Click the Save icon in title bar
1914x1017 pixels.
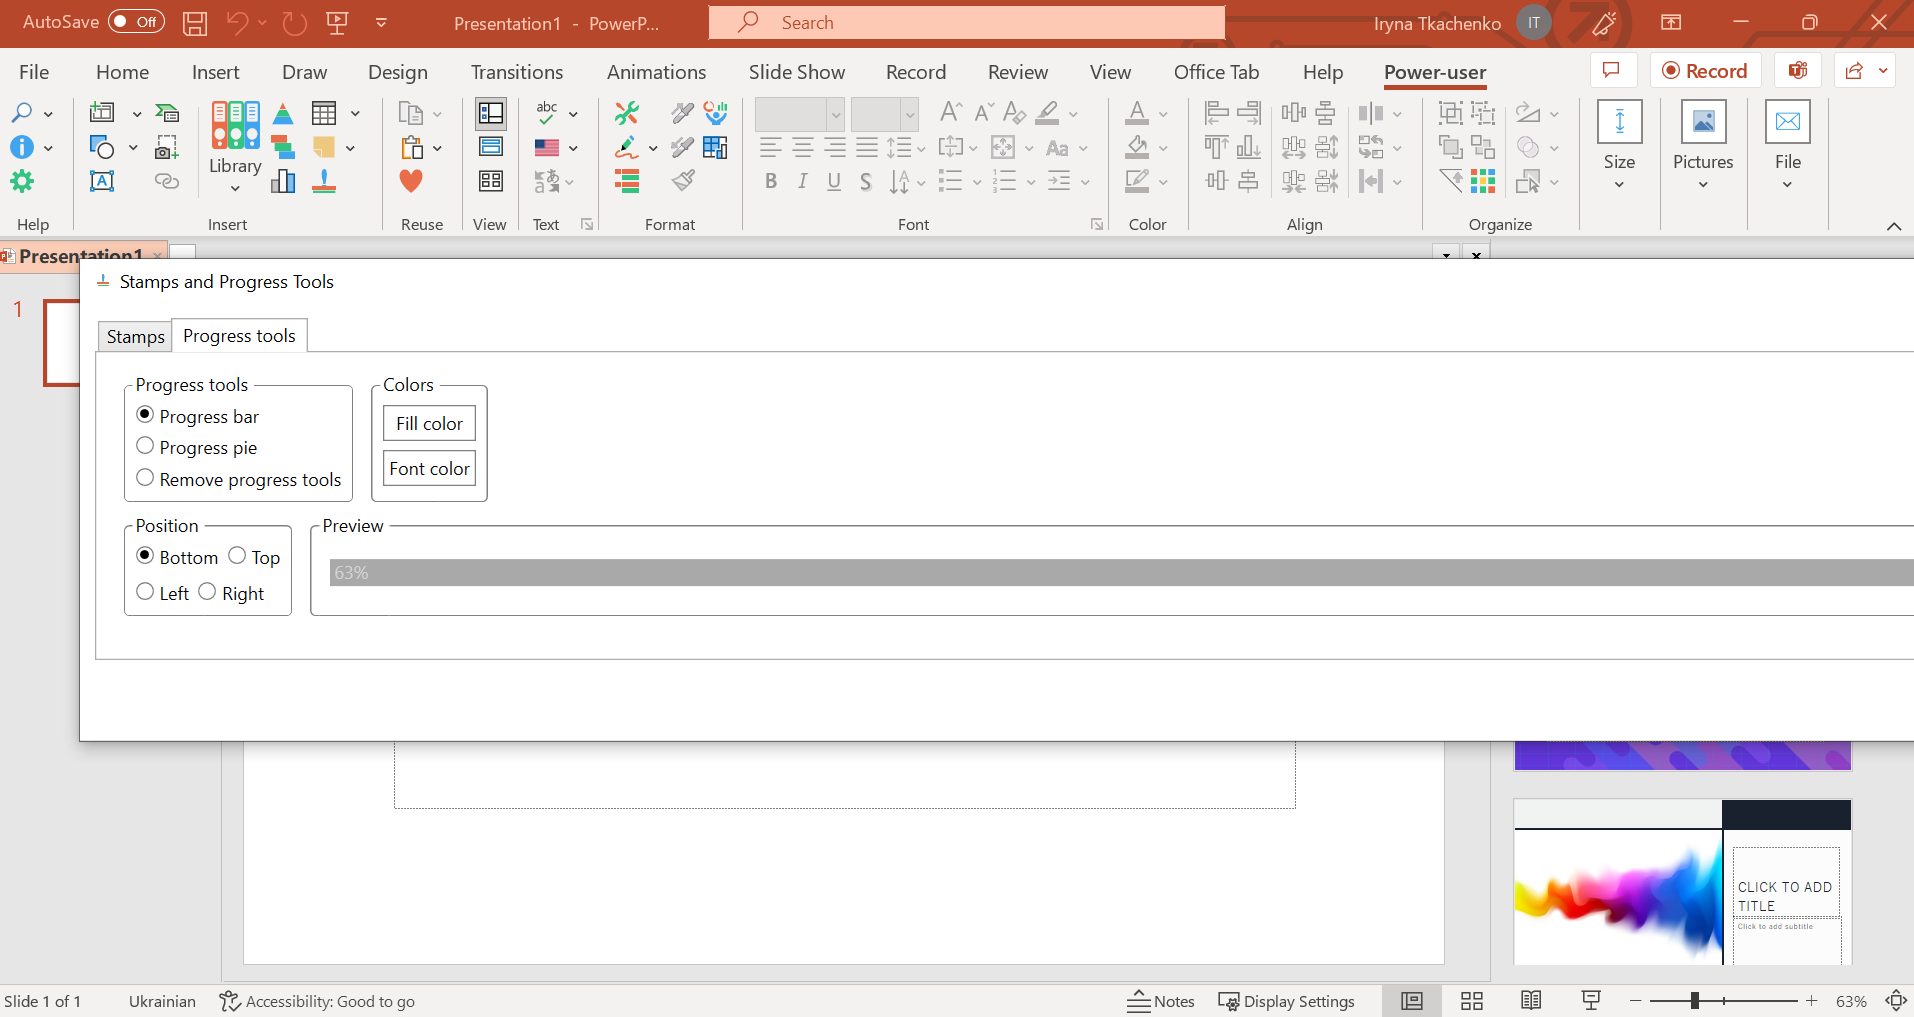(195, 22)
